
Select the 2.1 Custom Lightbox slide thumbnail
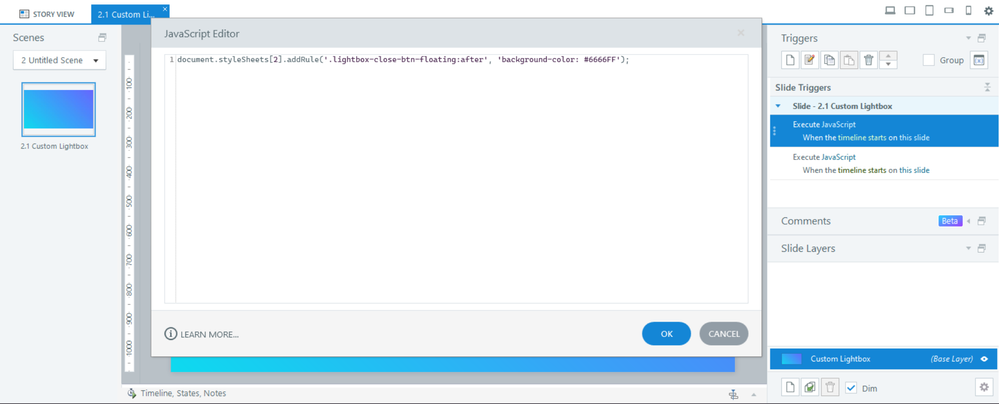point(59,109)
